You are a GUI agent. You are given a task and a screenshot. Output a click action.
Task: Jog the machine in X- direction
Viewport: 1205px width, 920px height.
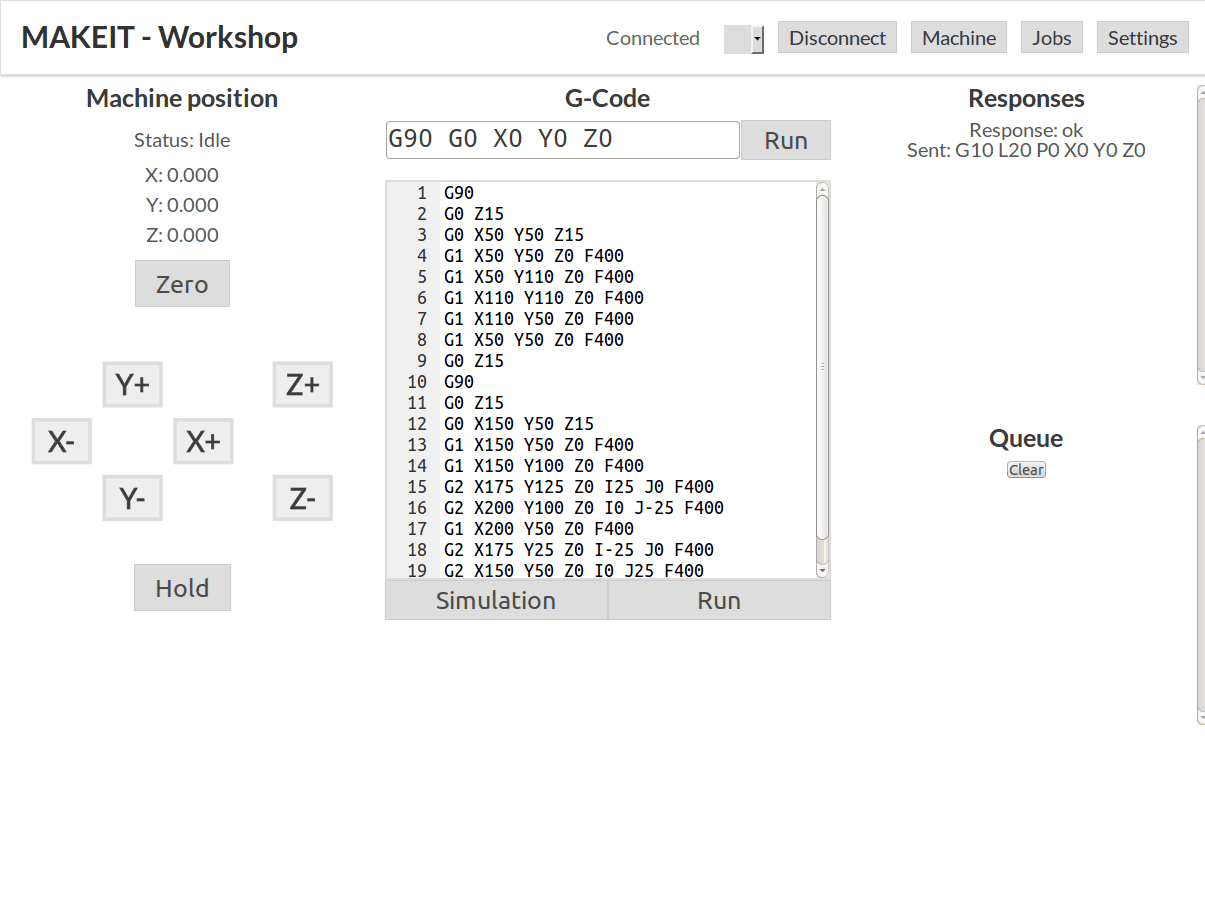click(61, 441)
